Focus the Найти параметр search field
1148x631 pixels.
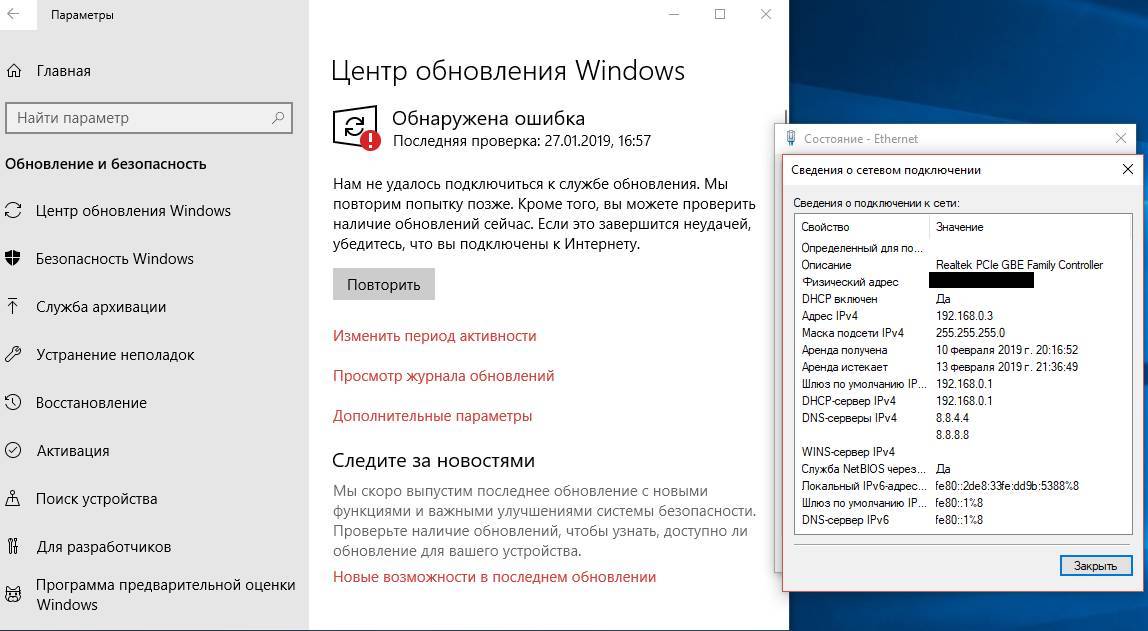click(149, 118)
